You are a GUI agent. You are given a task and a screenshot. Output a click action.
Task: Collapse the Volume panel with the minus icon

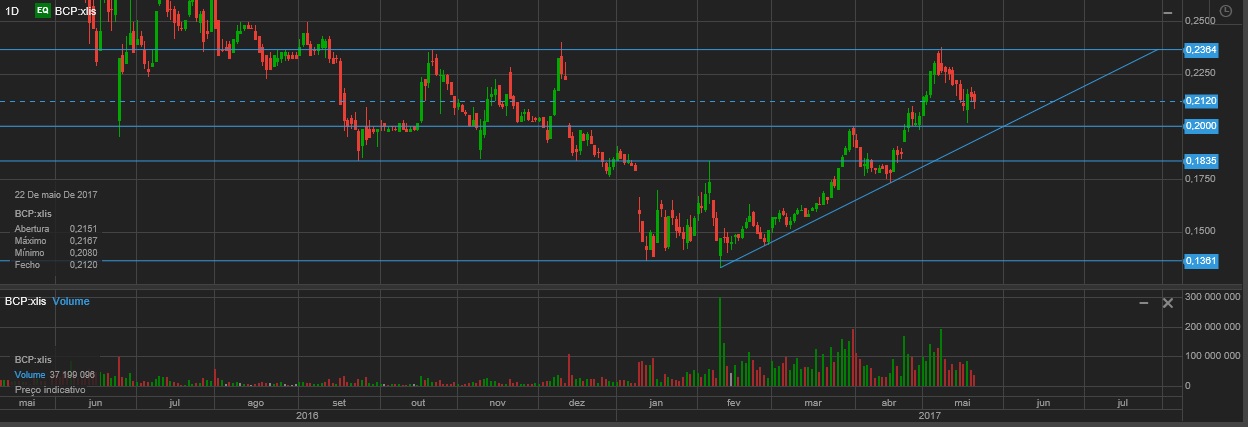(x=1144, y=302)
